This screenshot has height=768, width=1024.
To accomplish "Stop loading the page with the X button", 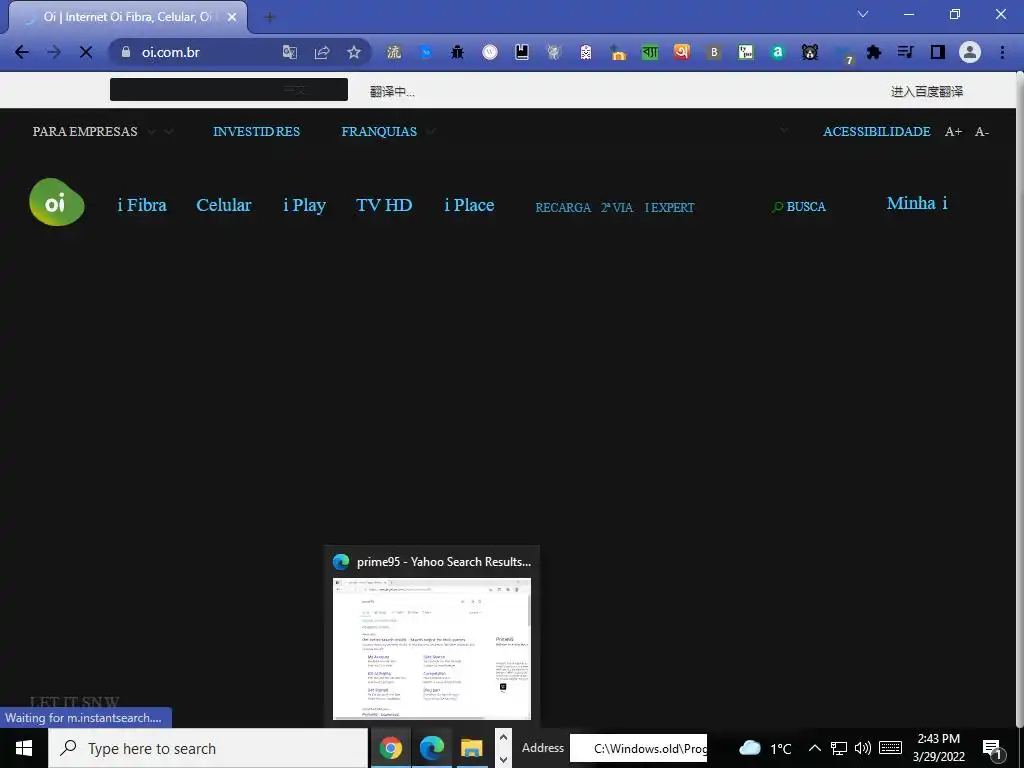I will (x=86, y=52).
